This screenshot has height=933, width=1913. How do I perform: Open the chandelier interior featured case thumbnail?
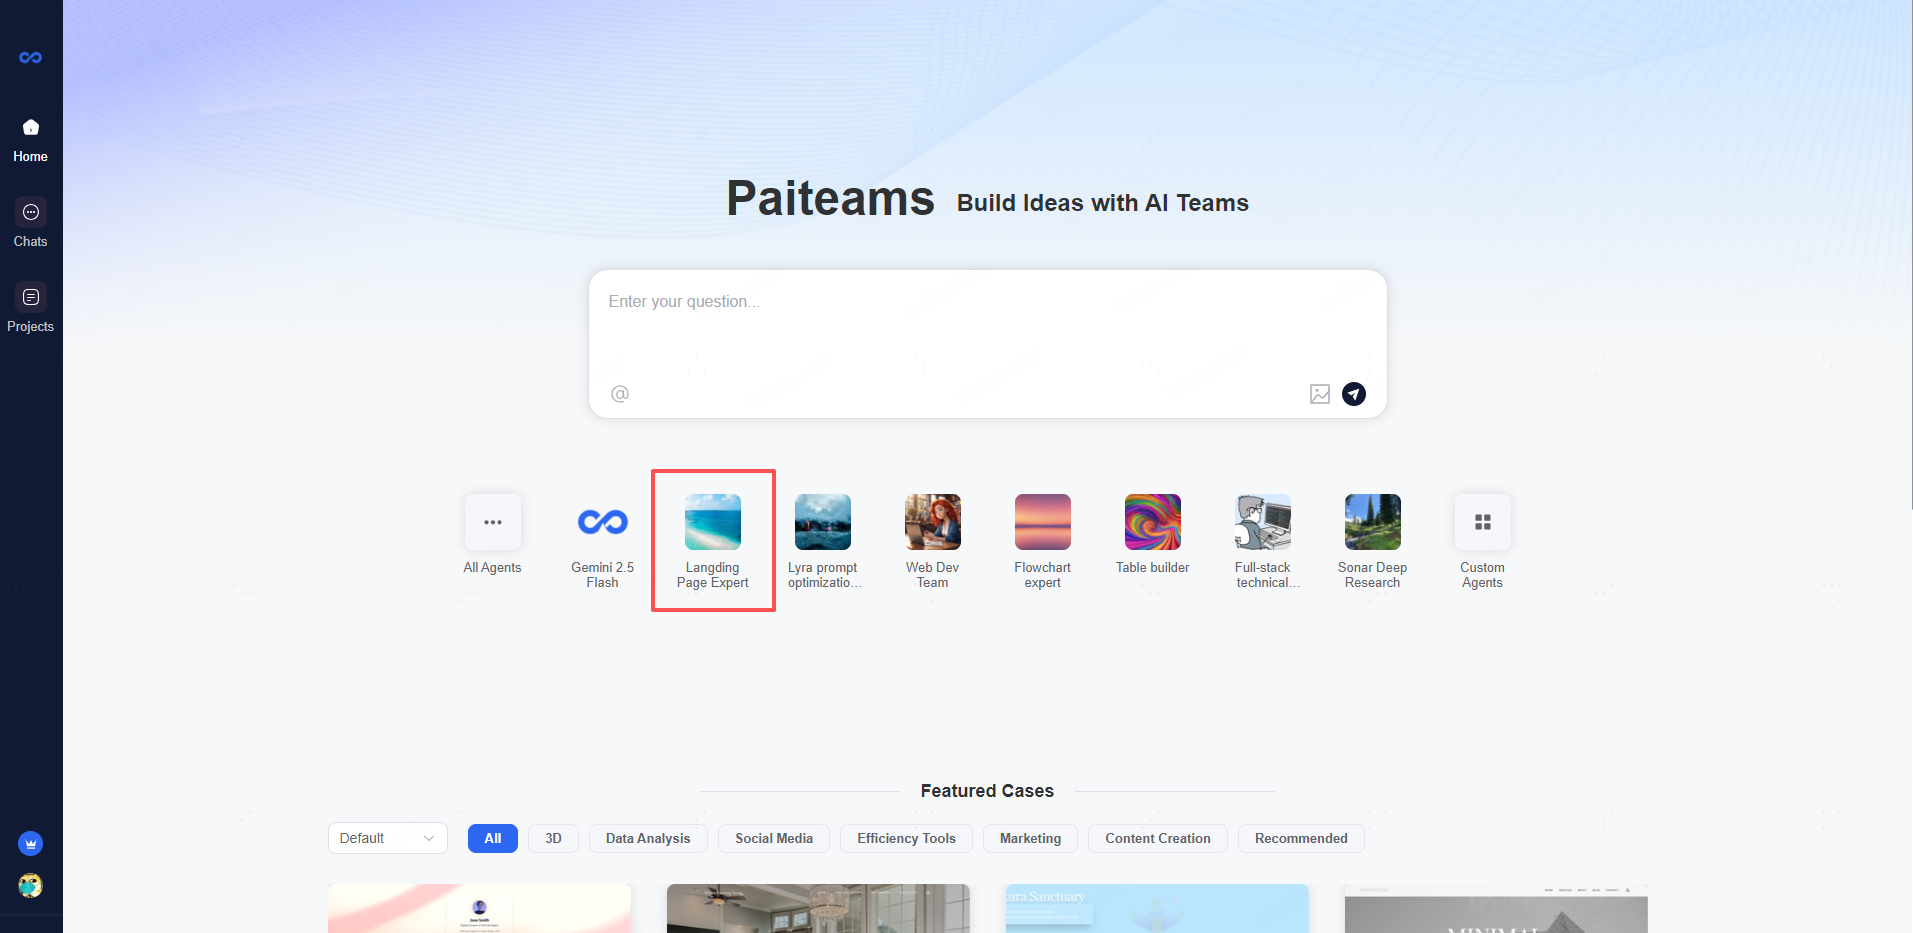(x=818, y=908)
